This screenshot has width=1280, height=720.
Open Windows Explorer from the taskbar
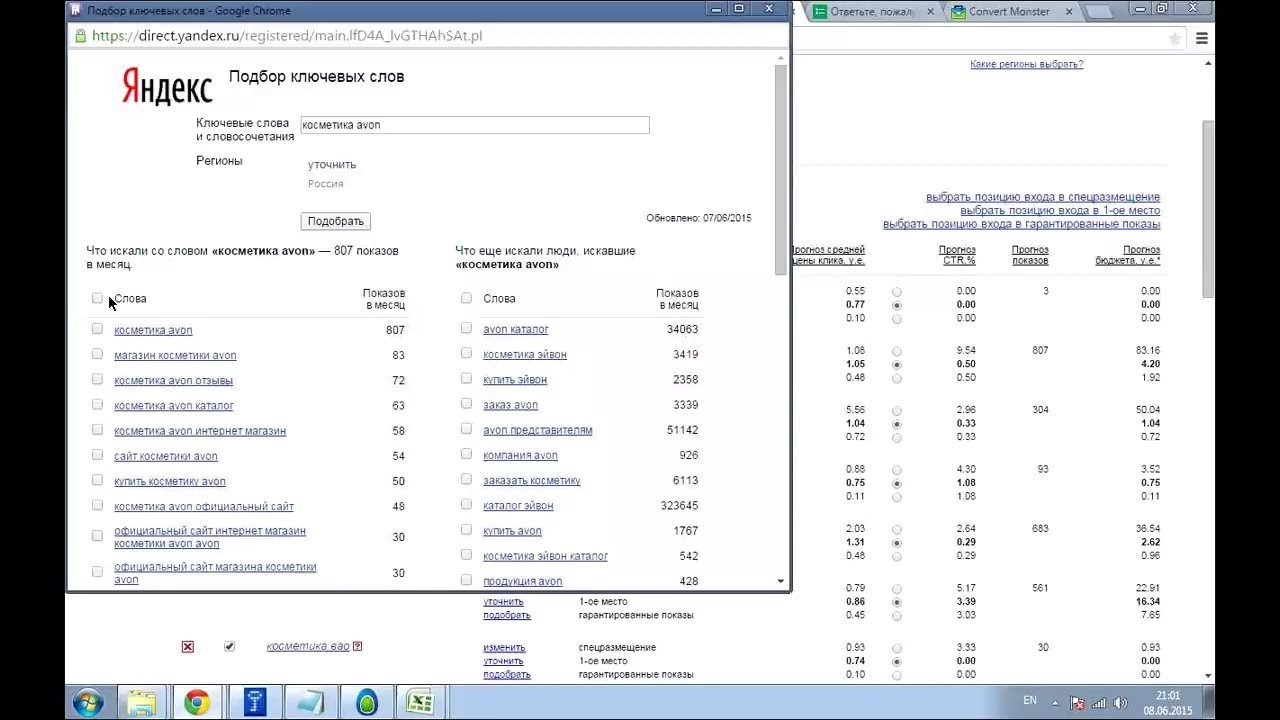point(142,703)
